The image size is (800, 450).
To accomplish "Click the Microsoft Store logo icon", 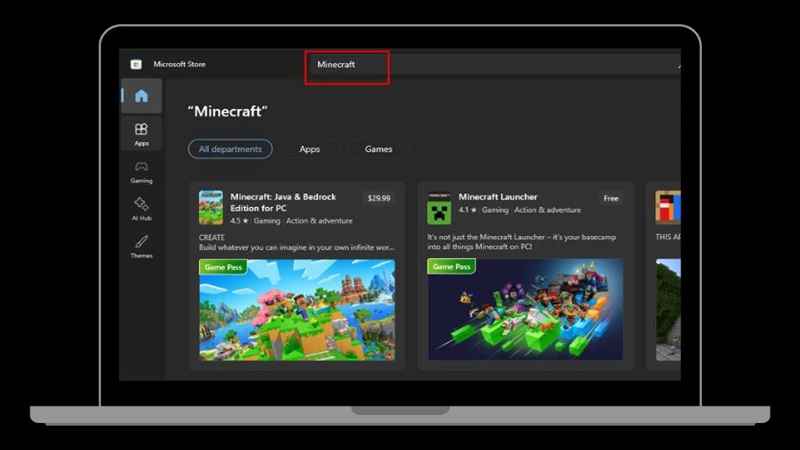I will [136, 64].
